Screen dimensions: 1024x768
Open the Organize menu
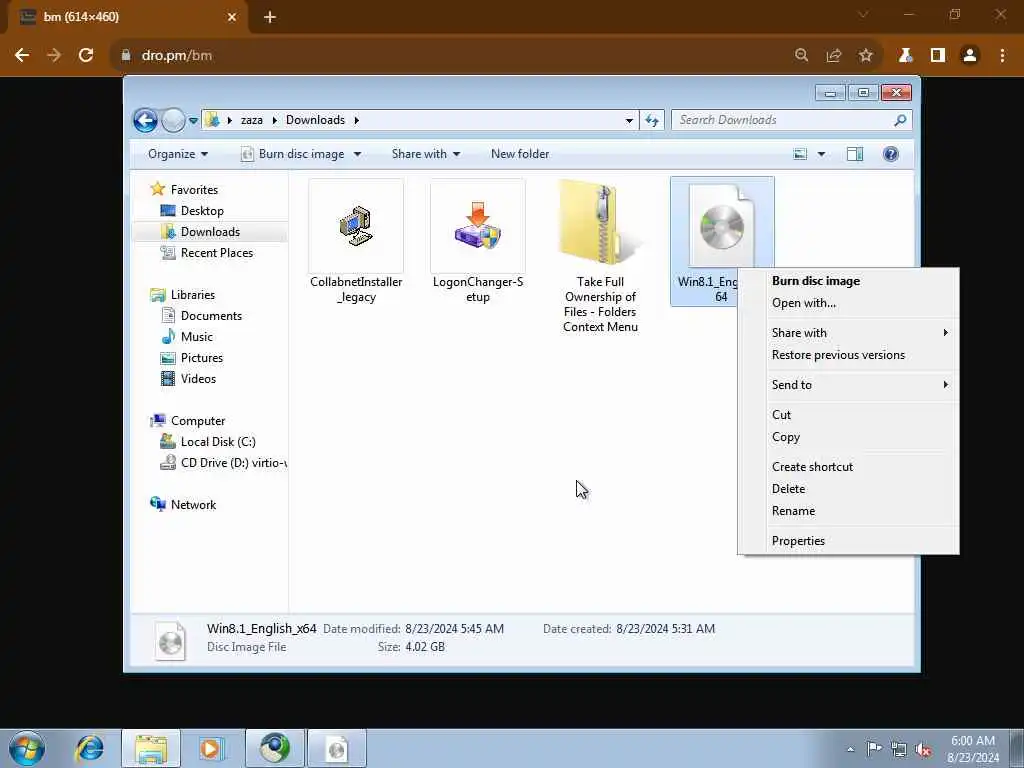178,154
